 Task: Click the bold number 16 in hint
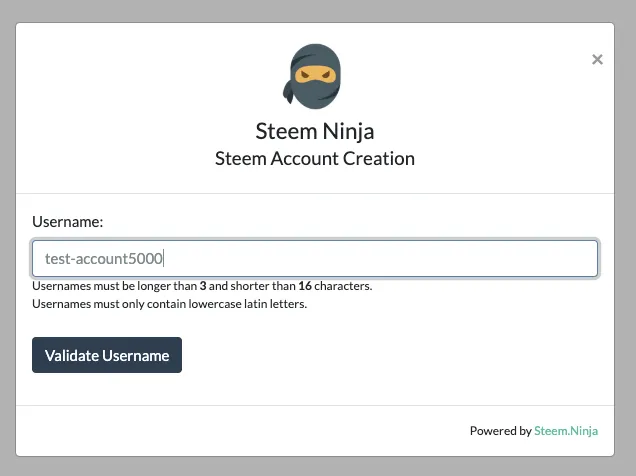pyautogui.click(x=305, y=286)
